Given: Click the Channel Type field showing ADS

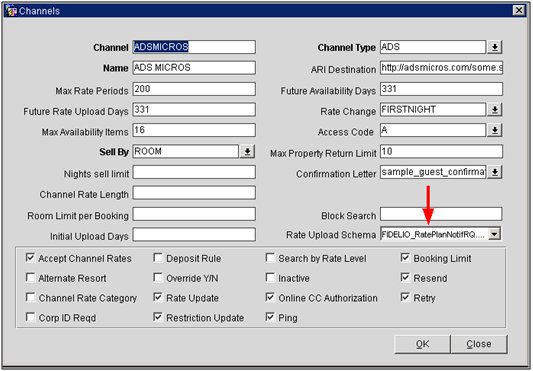Looking at the screenshot, I should tap(433, 47).
